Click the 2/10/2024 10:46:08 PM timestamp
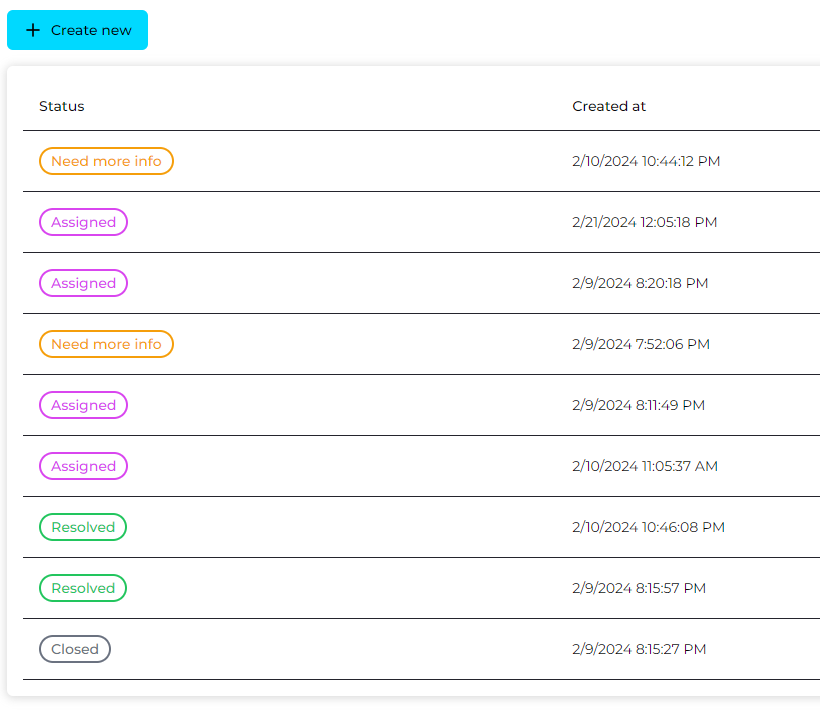This screenshot has height=716, width=820. [x=648, y=527]
